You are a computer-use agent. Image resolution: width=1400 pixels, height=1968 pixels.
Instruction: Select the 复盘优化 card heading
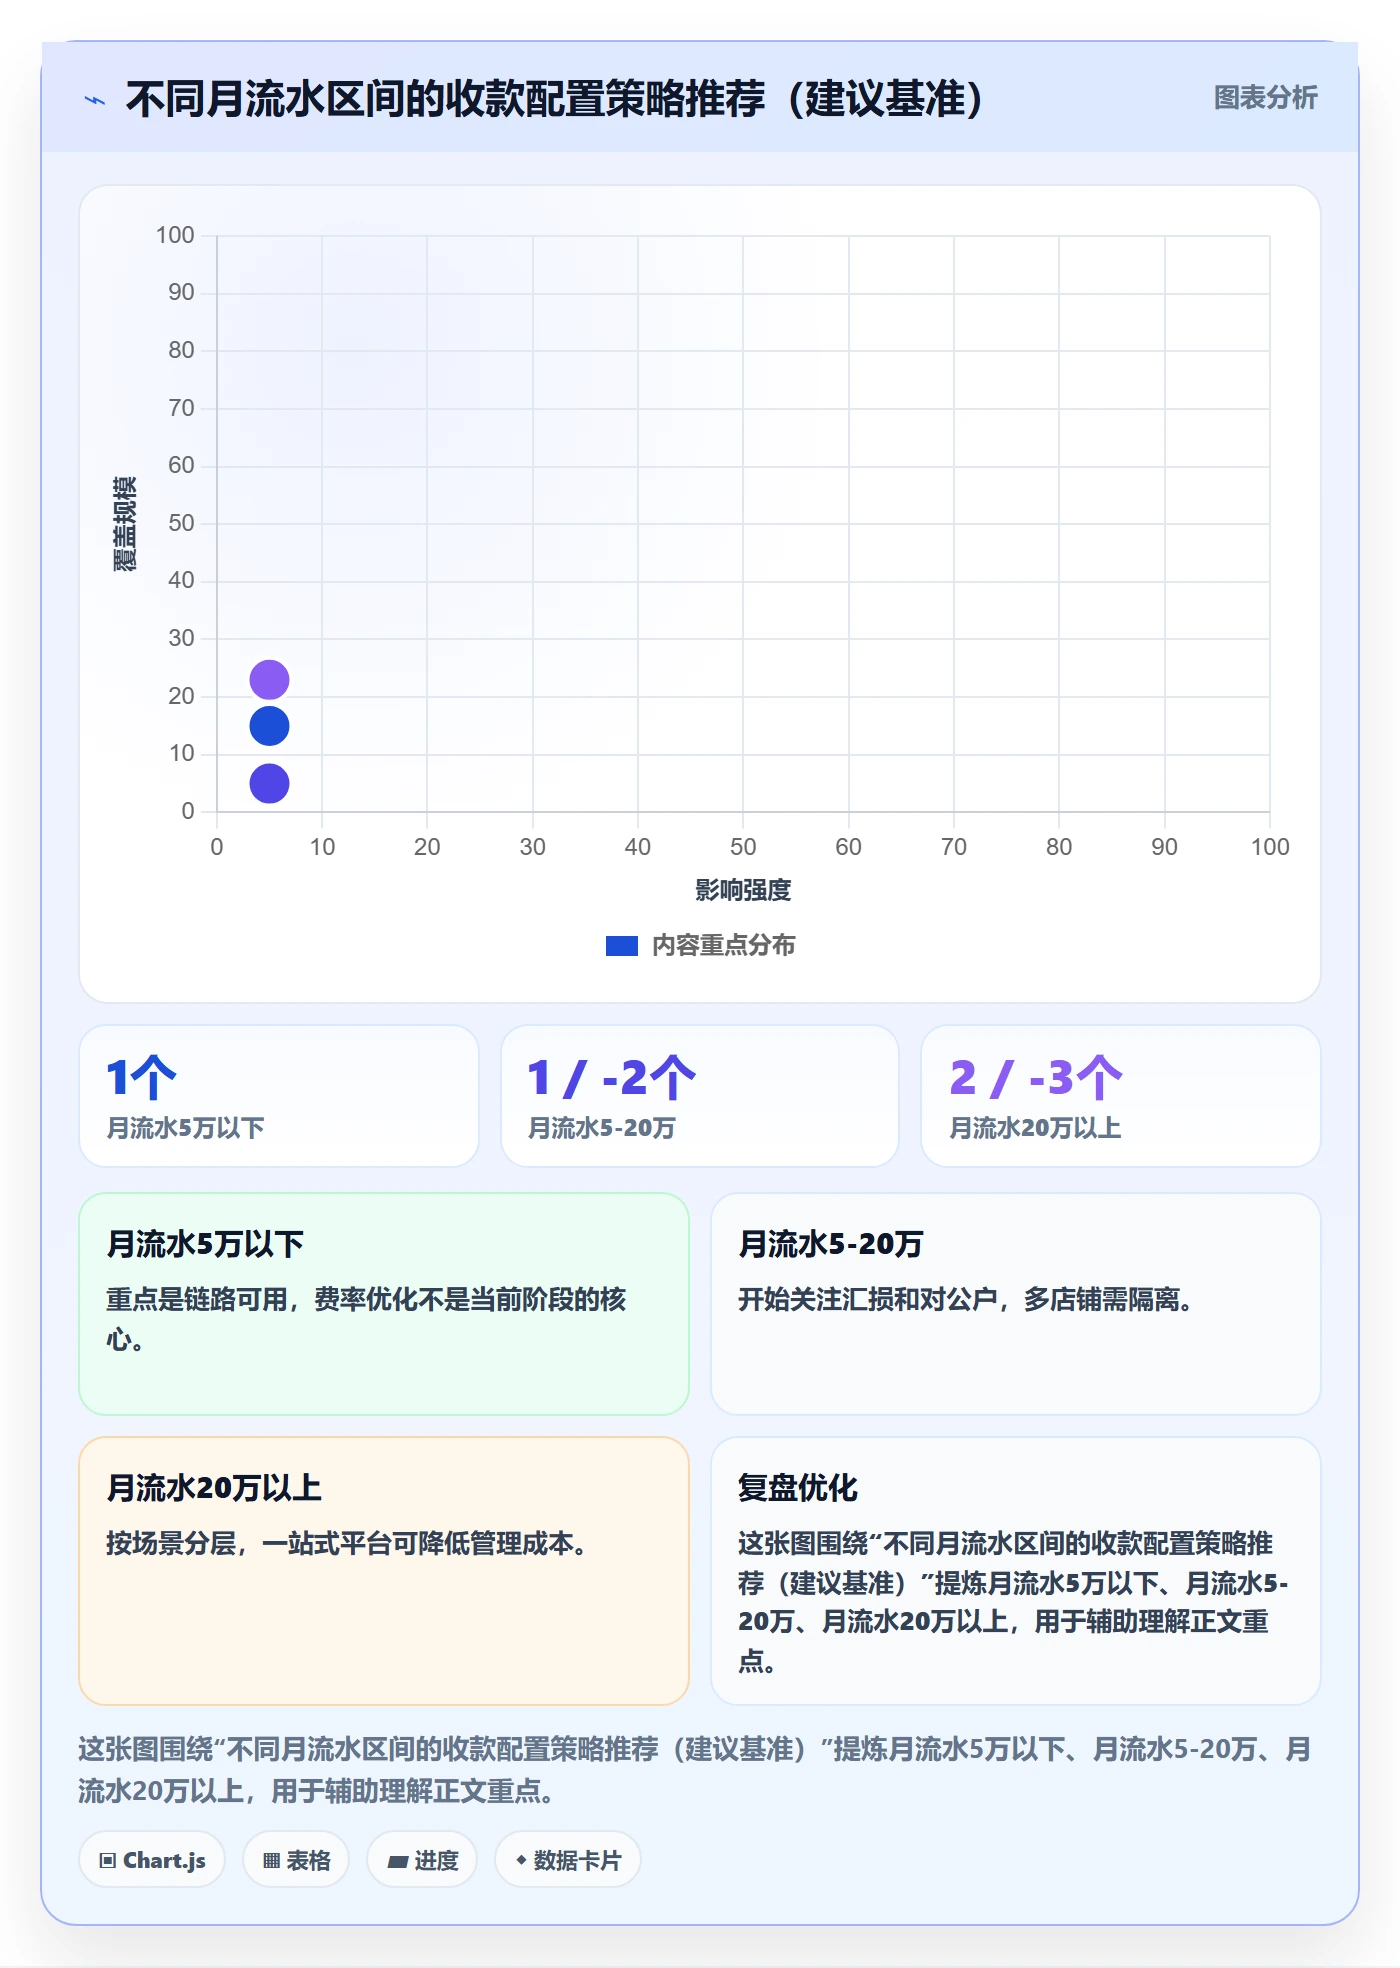click(797, 1488)
